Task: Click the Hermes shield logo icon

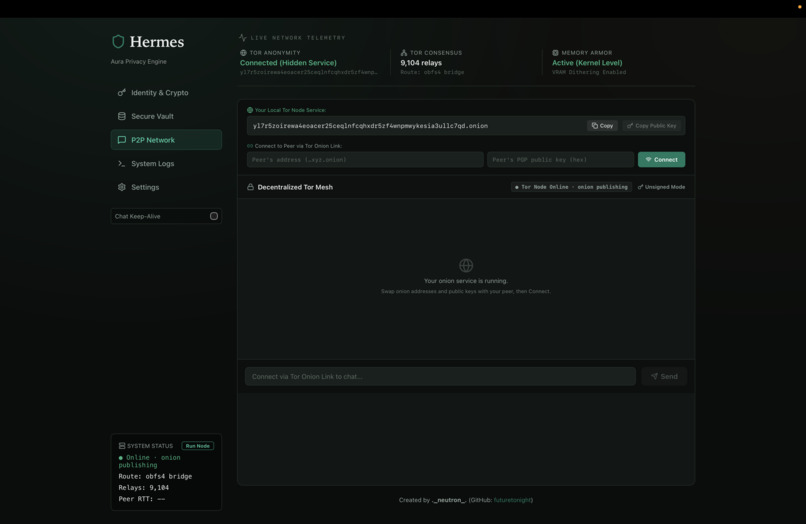Action: point(118,42)
